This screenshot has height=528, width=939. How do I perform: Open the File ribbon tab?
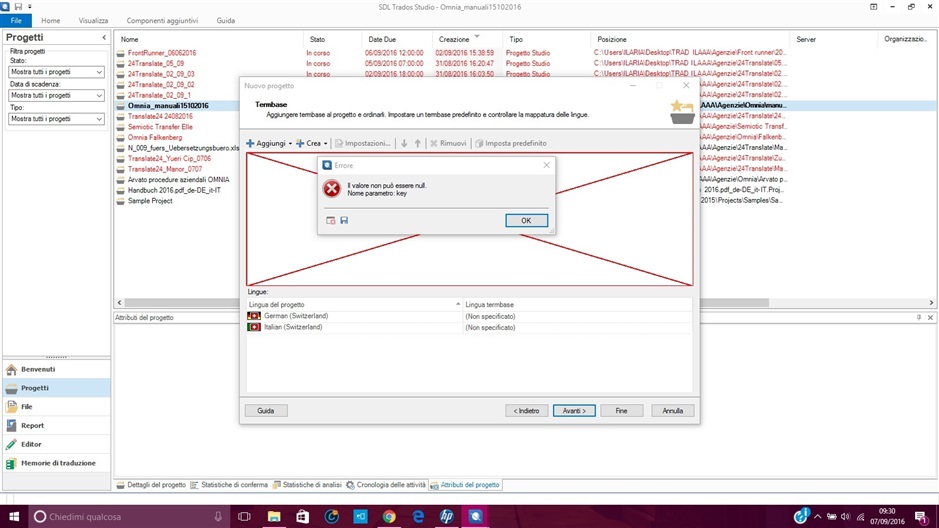[16, 20]
